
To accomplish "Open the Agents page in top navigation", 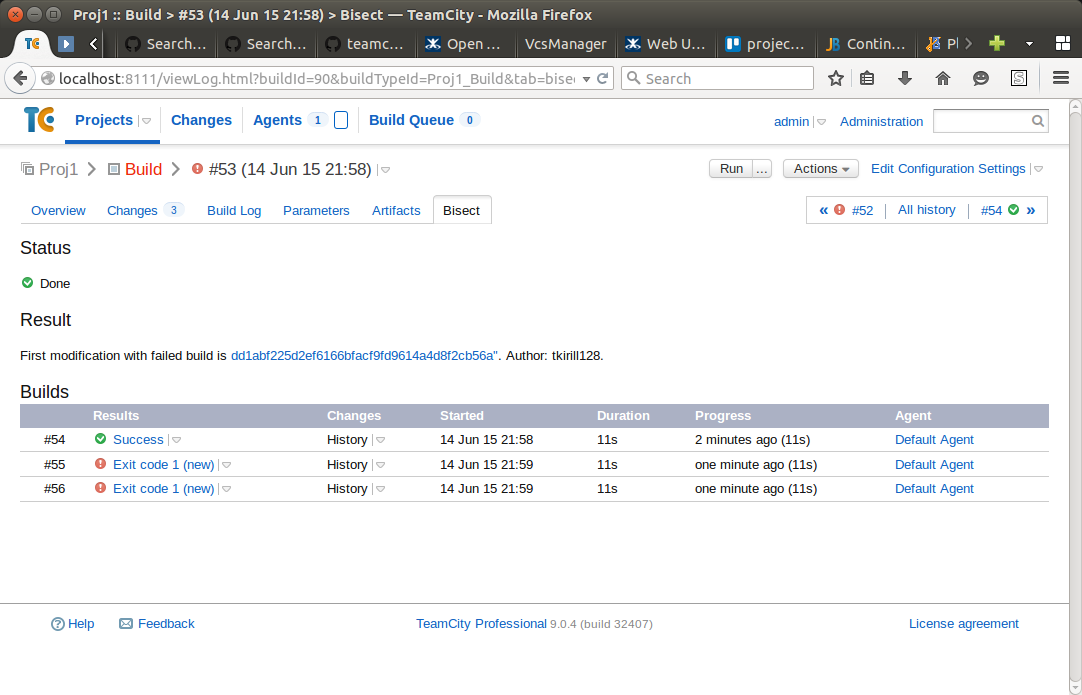I will [277, 120].
